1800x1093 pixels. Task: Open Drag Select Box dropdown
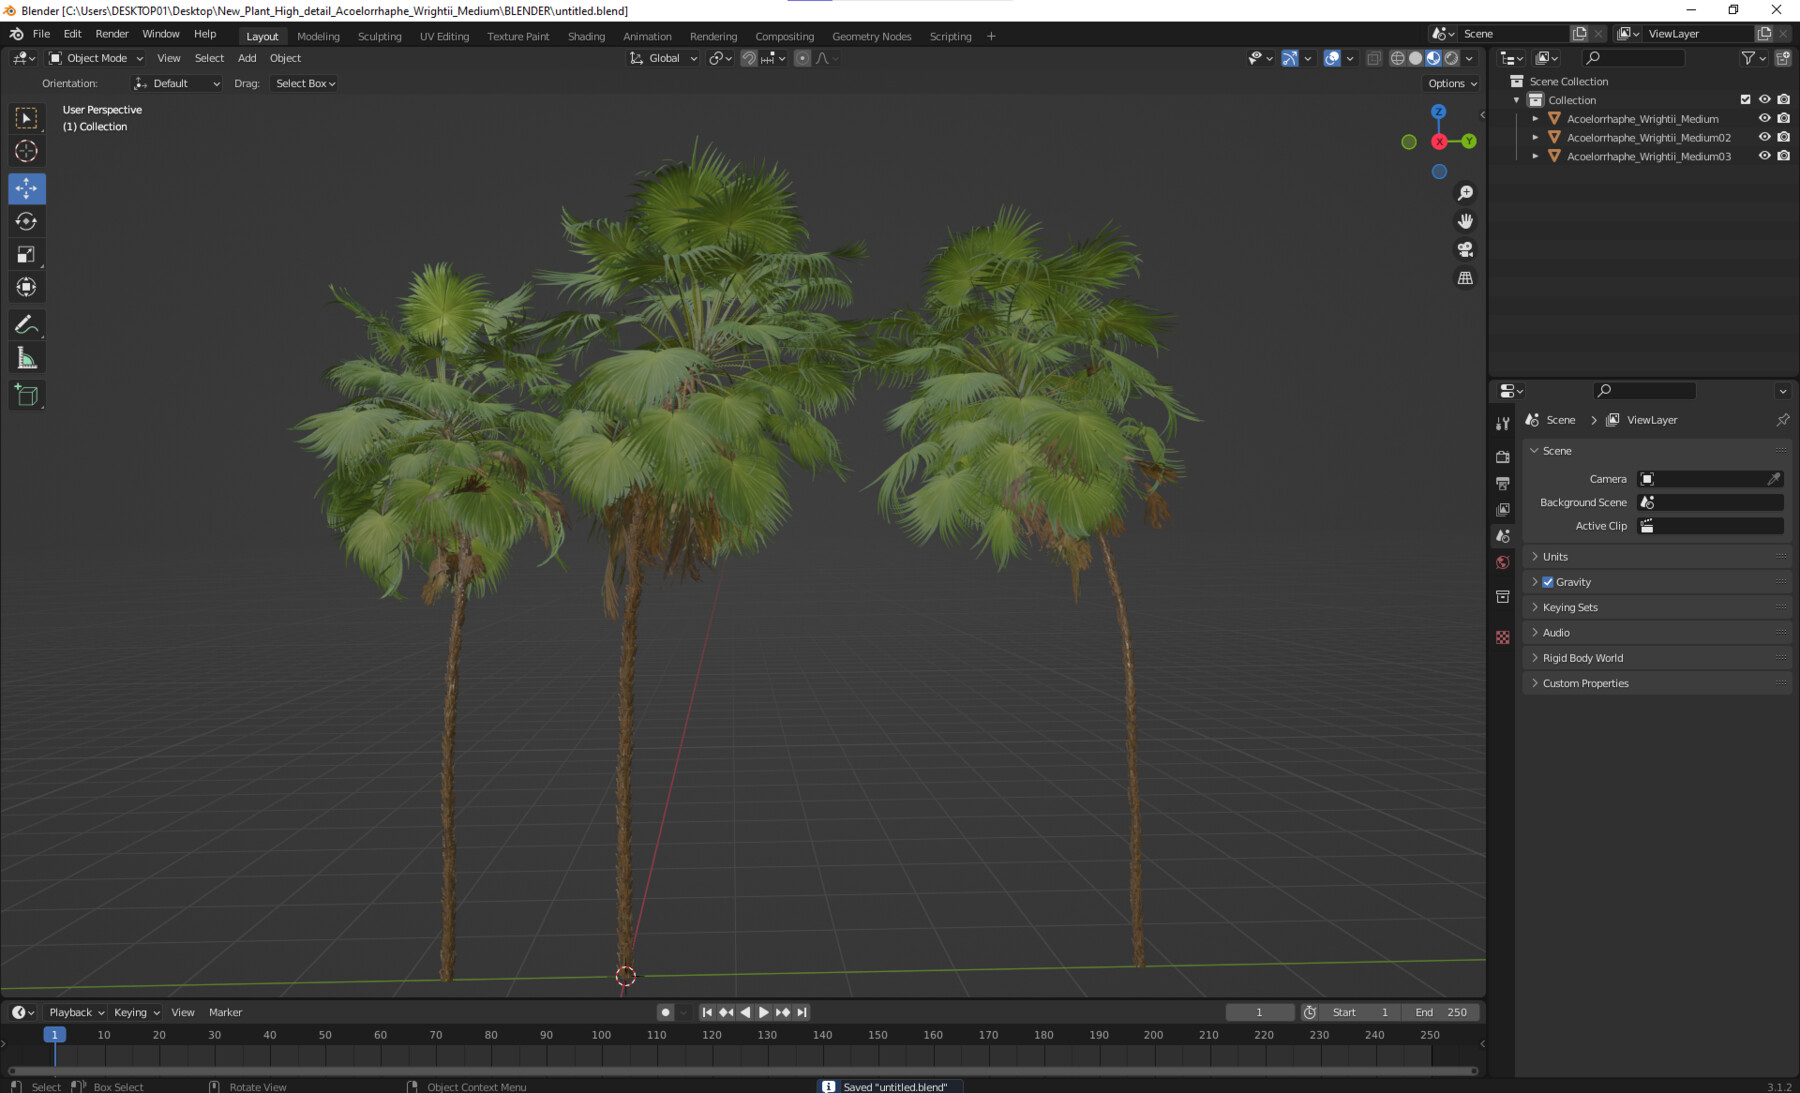[x=305, y=84]
